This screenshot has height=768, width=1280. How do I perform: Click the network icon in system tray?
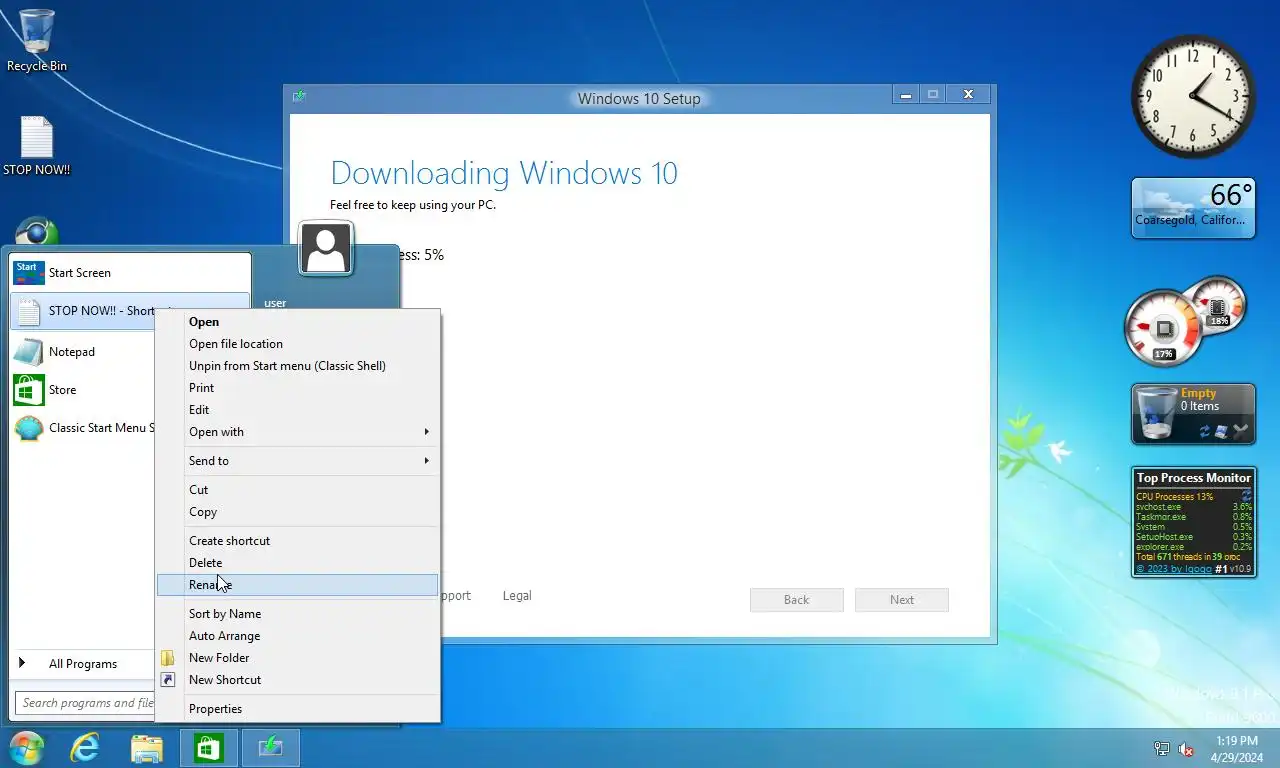pyautogui.click(x=1162, y=749)
